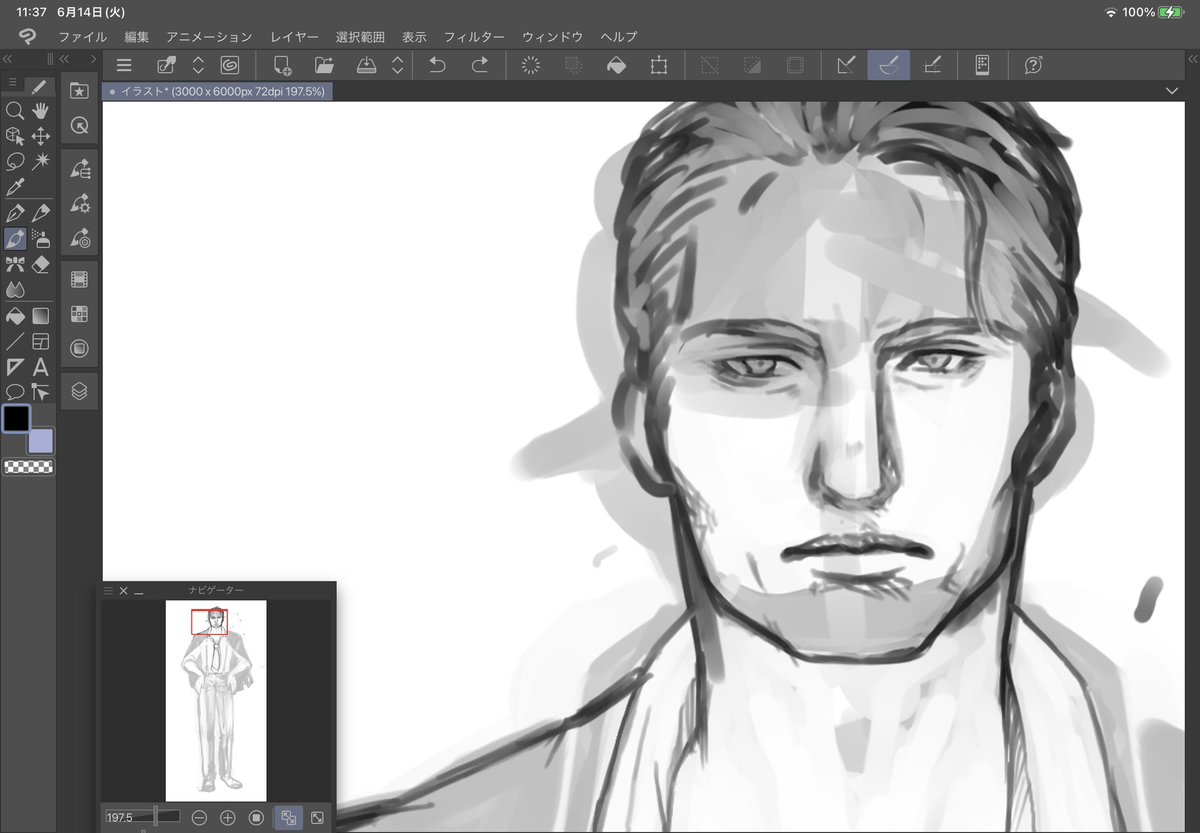Open the 編集 menu
1200x833 pixels.
point(137,37)
